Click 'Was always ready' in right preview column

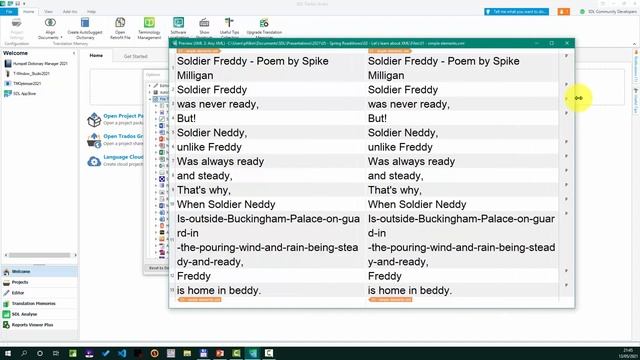411,162
